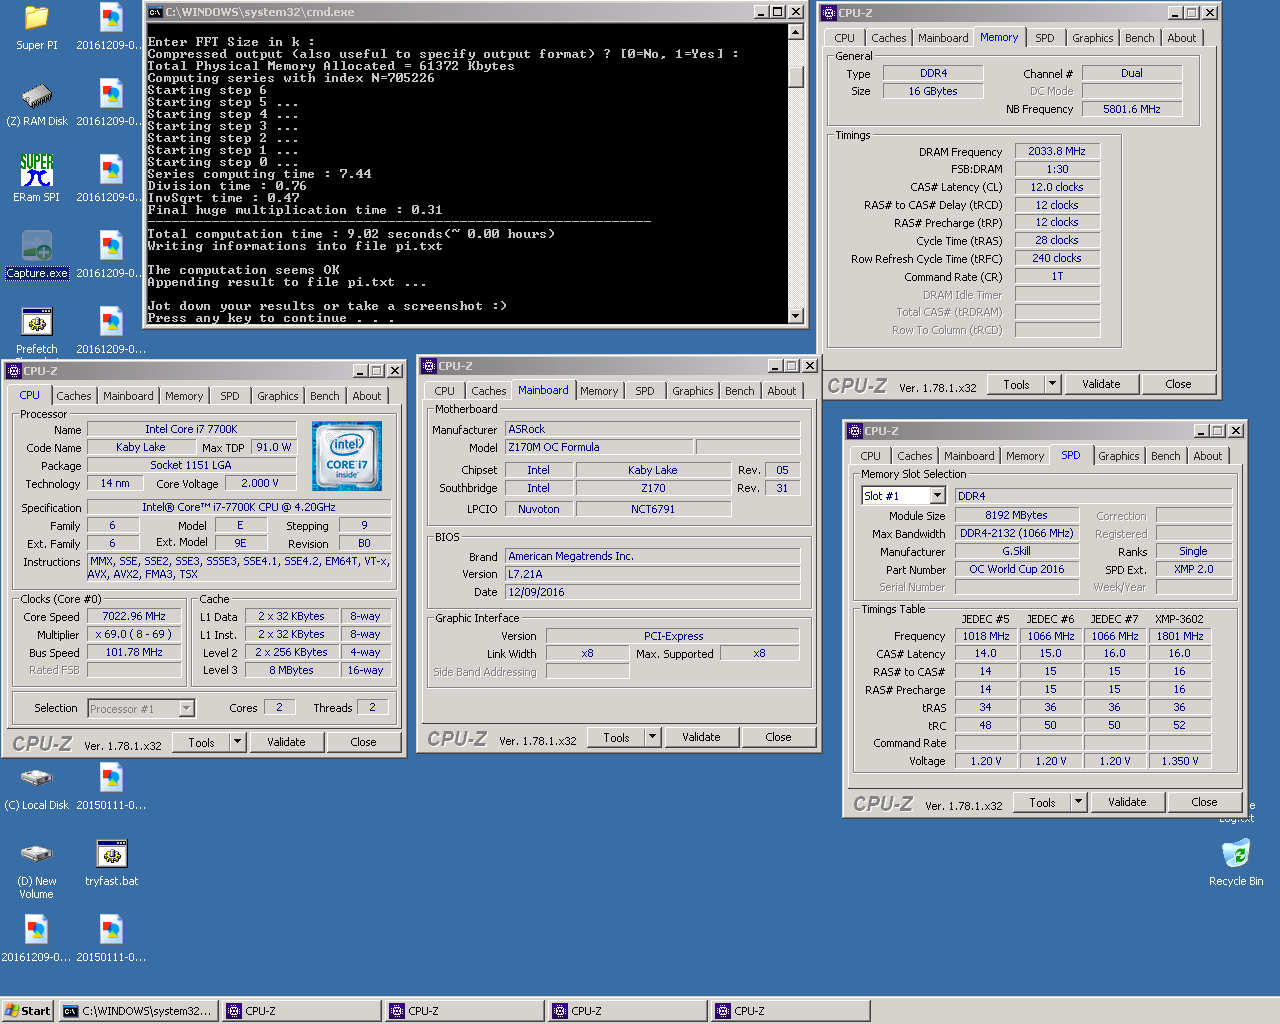This screenshot has height=1024, width=1280.
Task: Open Tools dropdown arrow in Memory window
Action: coord(1052,384)
